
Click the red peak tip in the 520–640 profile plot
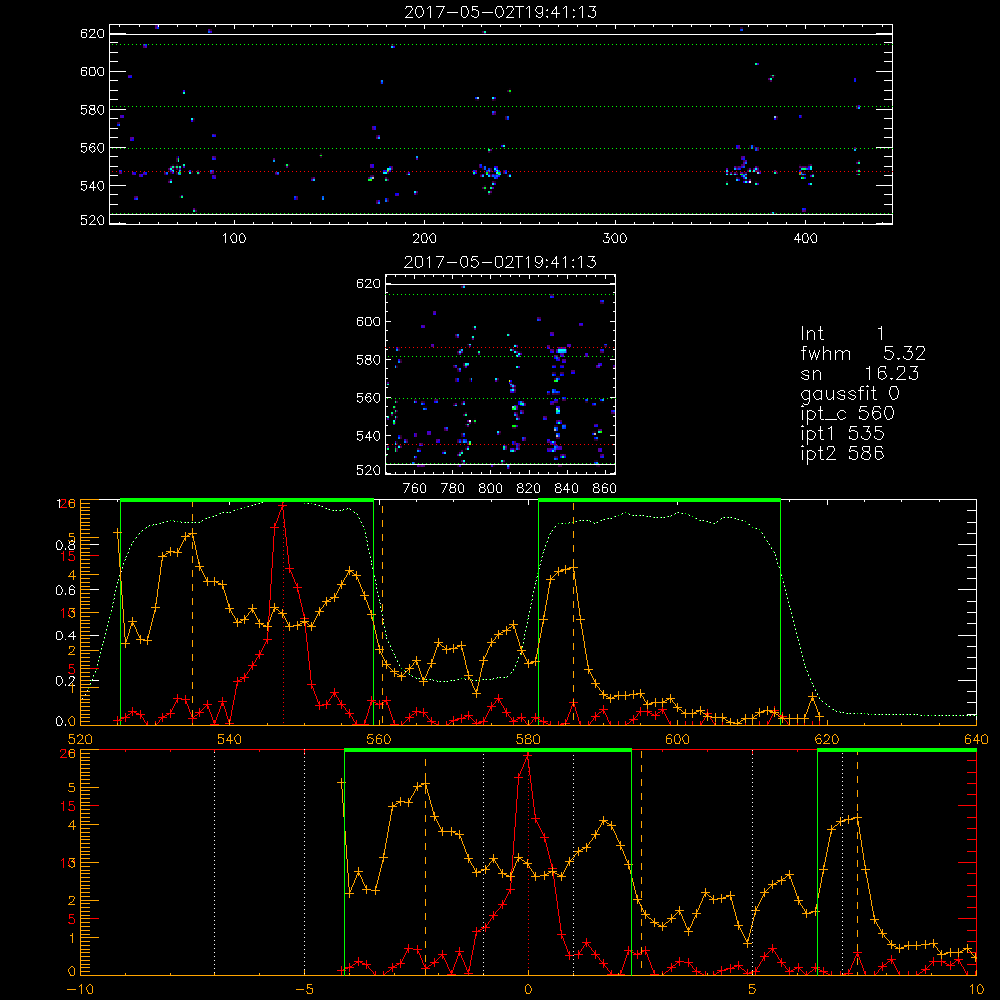283,505
